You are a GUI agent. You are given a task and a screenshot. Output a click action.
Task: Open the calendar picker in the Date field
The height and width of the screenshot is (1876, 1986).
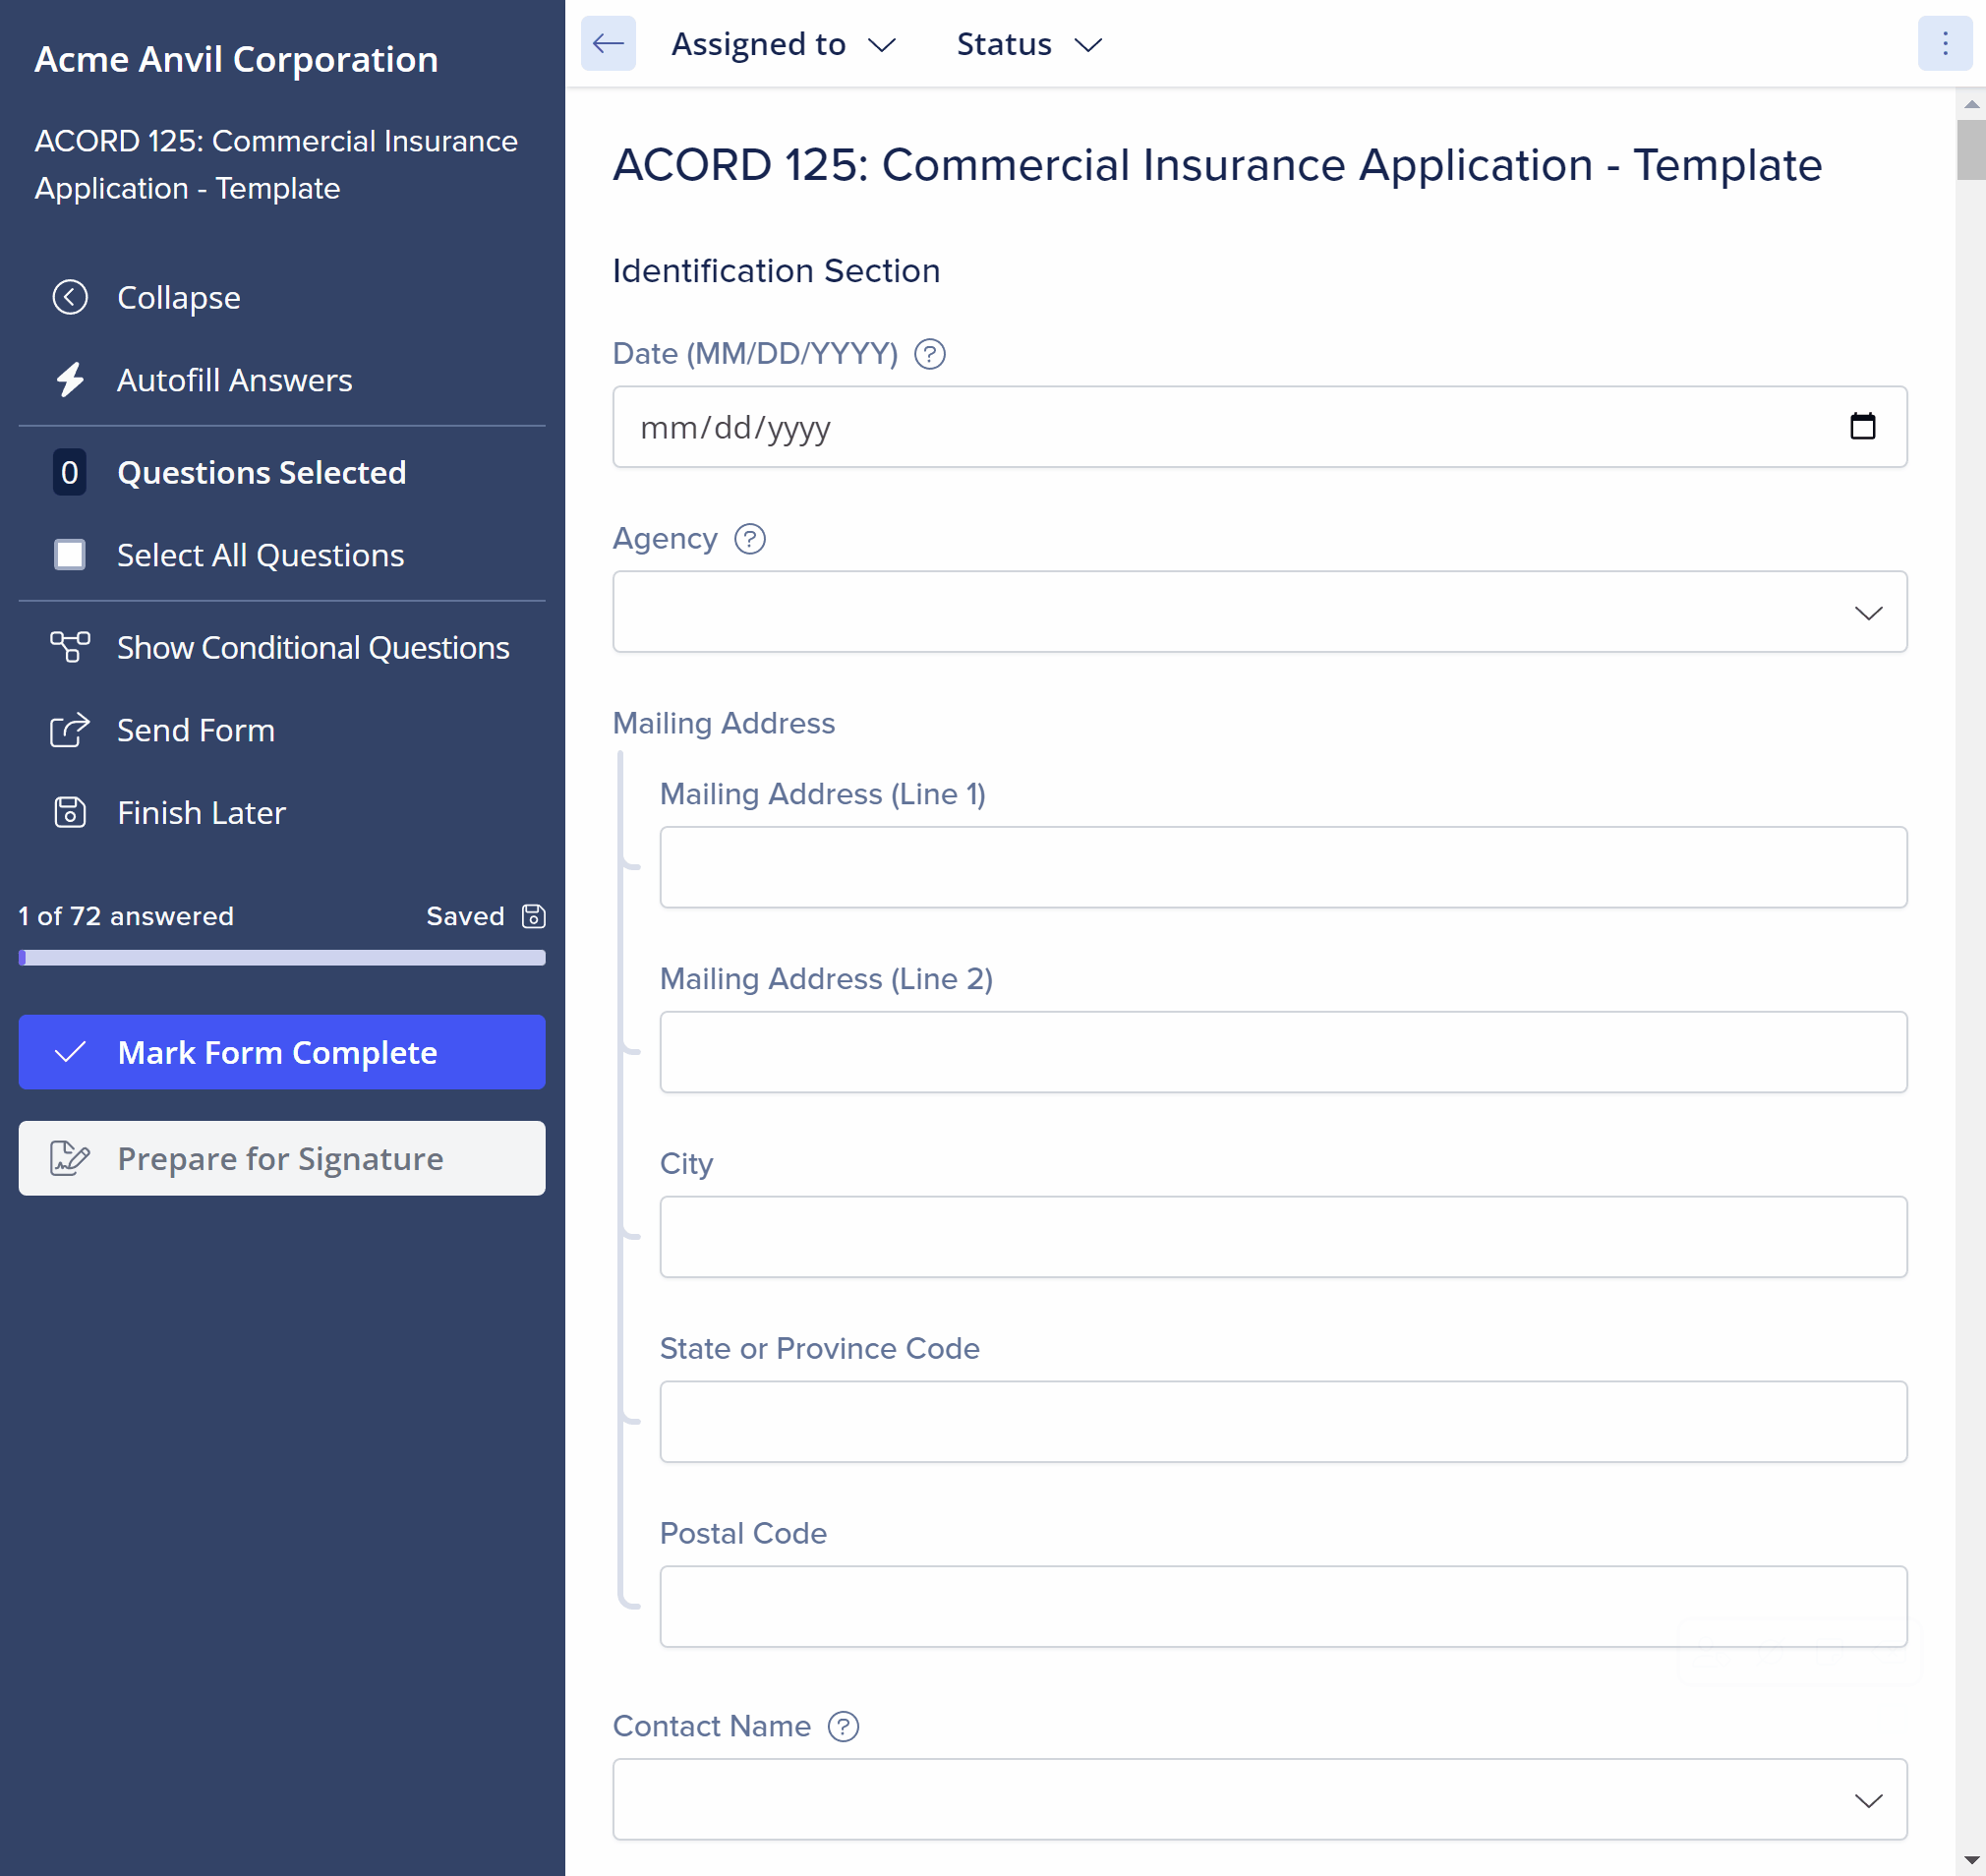tap(1862, 427)
